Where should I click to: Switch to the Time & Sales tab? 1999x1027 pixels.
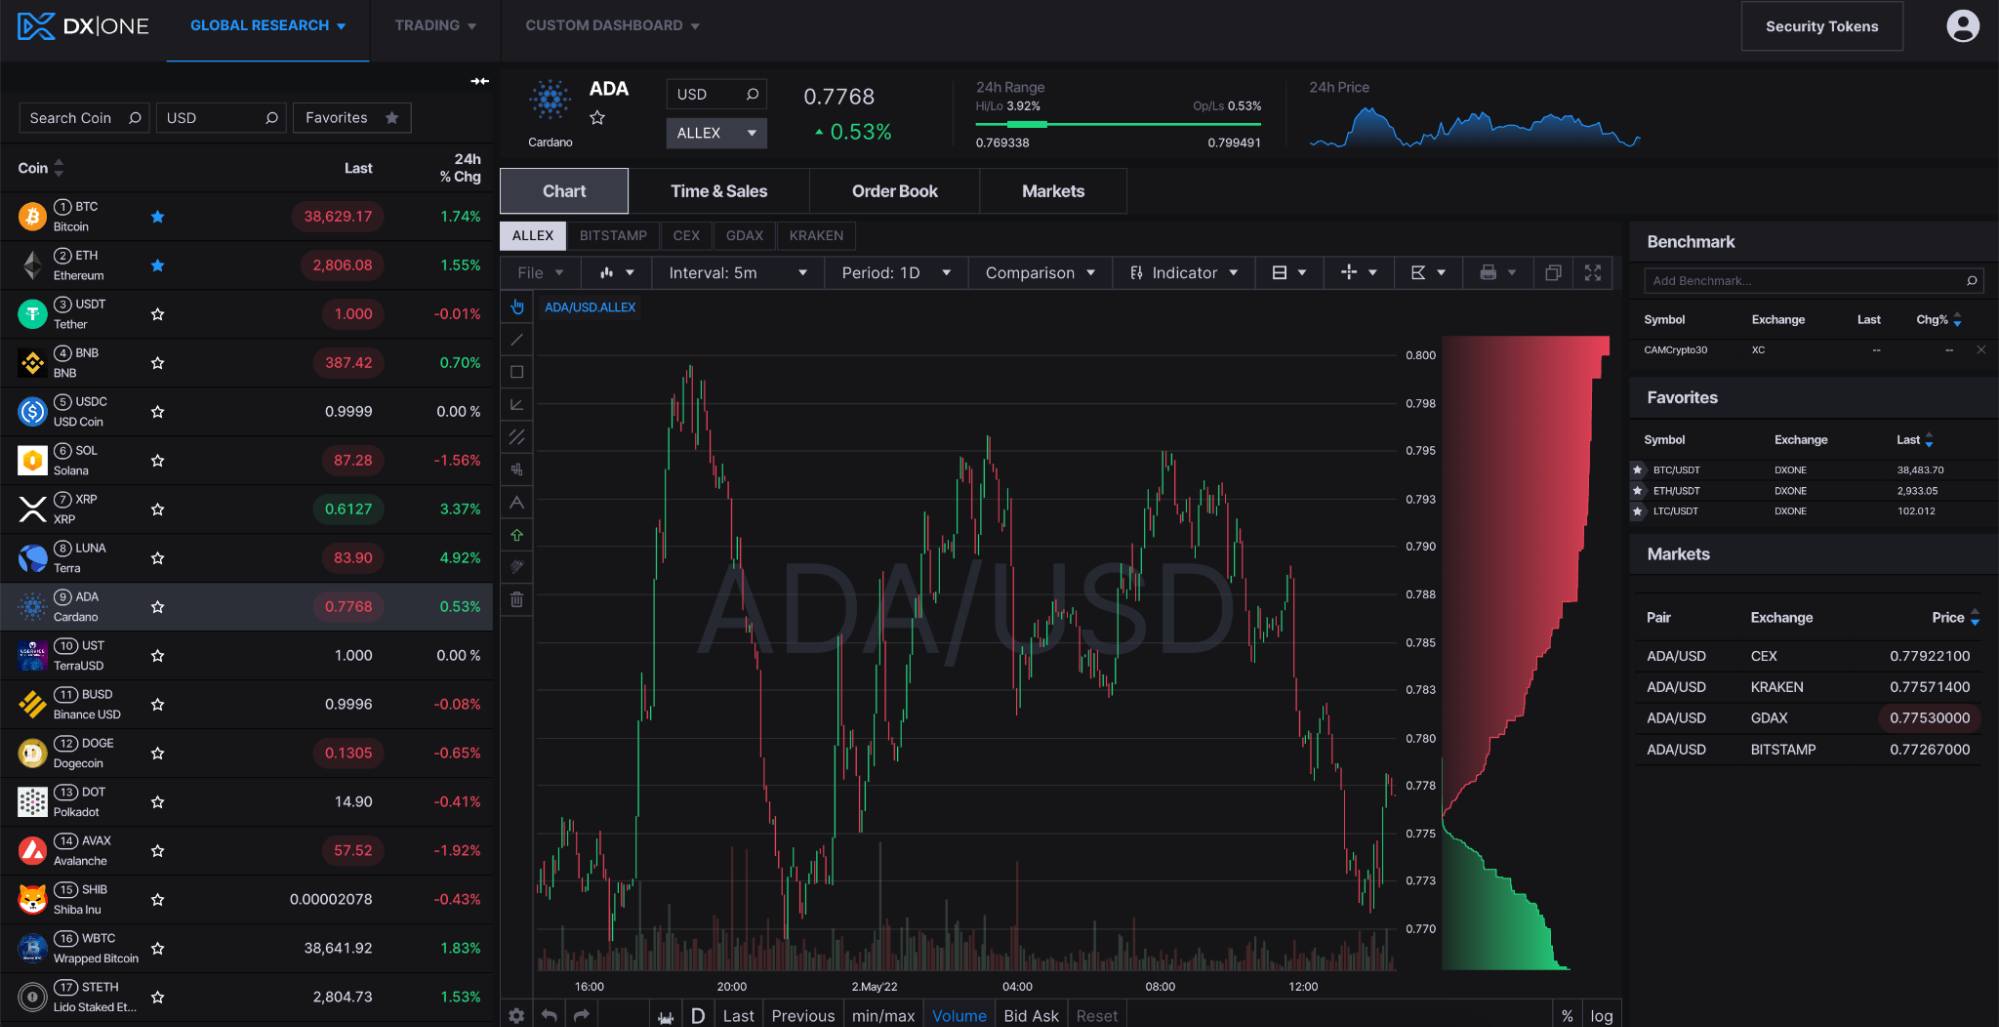click(x=719, y=191)
